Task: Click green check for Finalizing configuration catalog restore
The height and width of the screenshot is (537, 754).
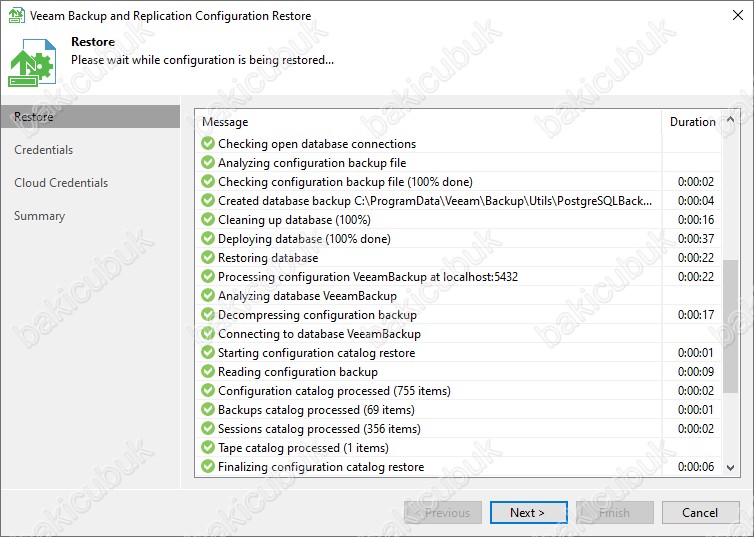Action: 208,466
